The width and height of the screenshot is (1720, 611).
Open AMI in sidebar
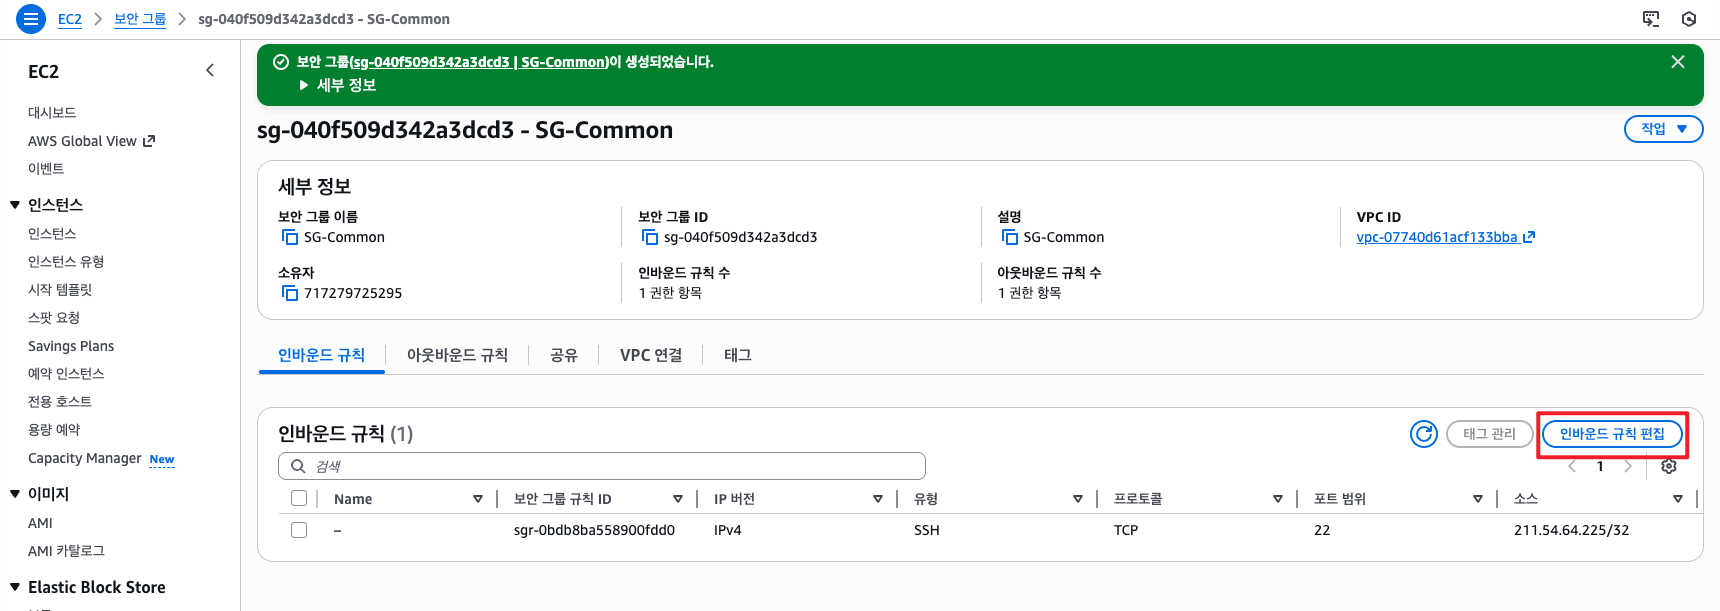(40, 523)
